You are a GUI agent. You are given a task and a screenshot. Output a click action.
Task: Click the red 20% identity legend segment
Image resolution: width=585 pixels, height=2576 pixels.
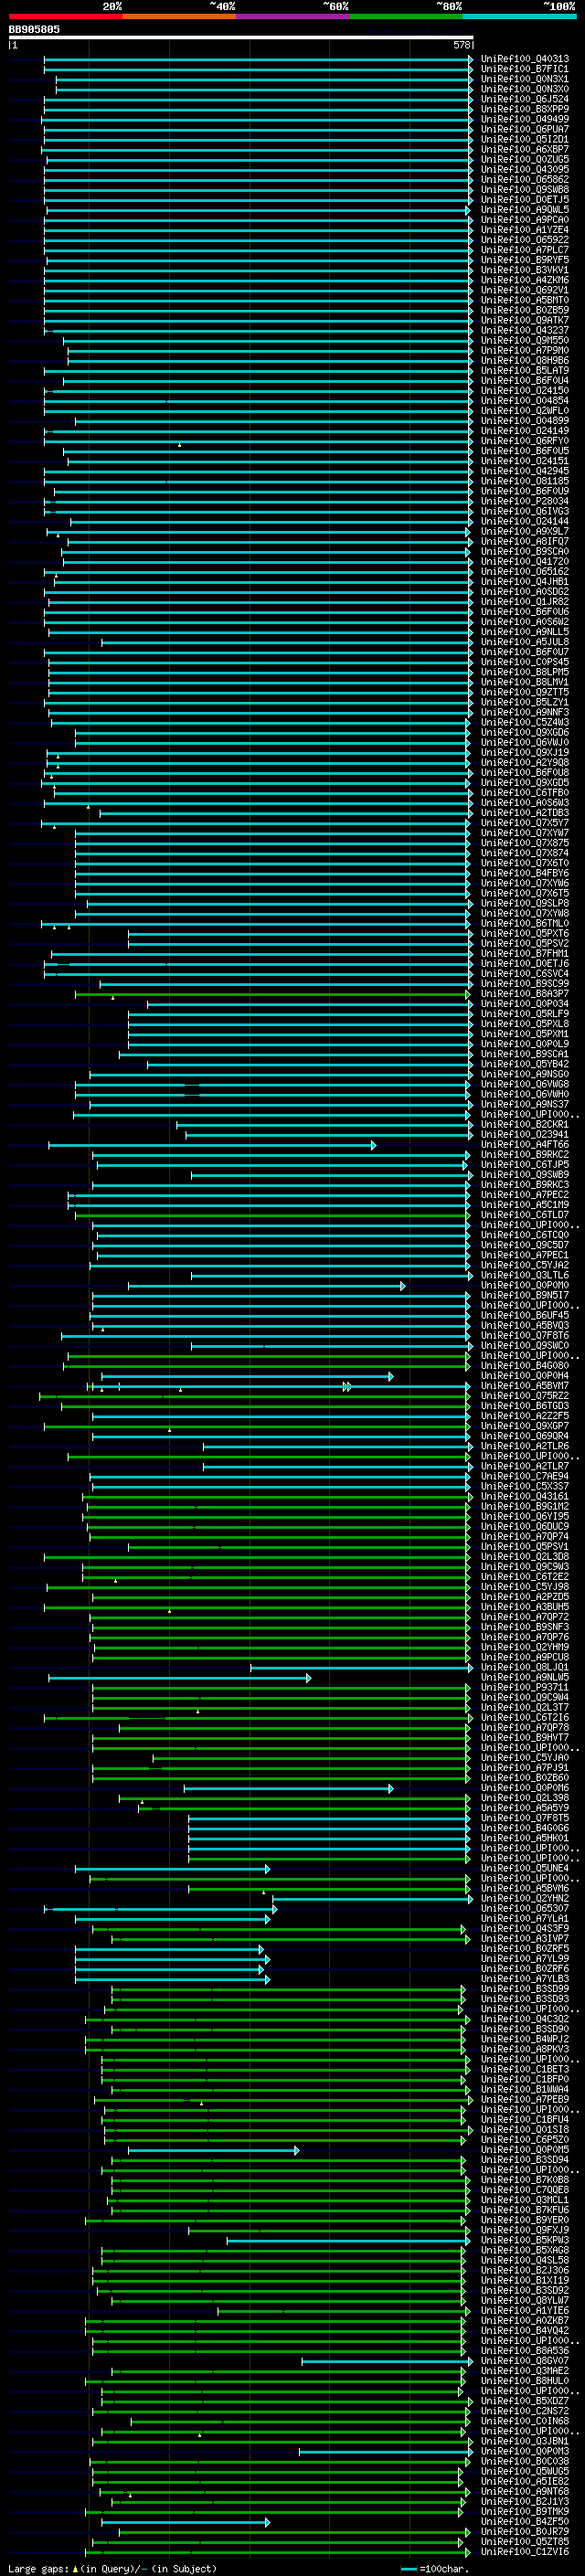tap(65, 16)
